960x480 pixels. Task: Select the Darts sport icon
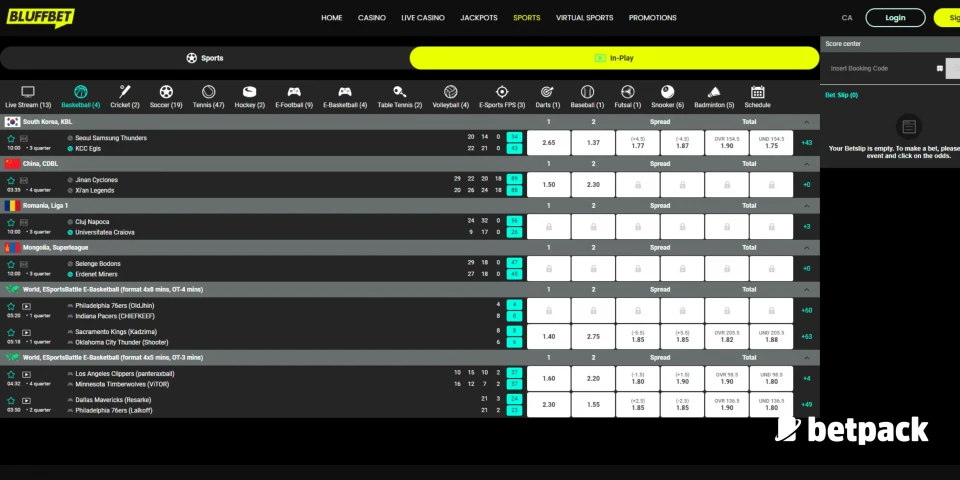point(547,92)
